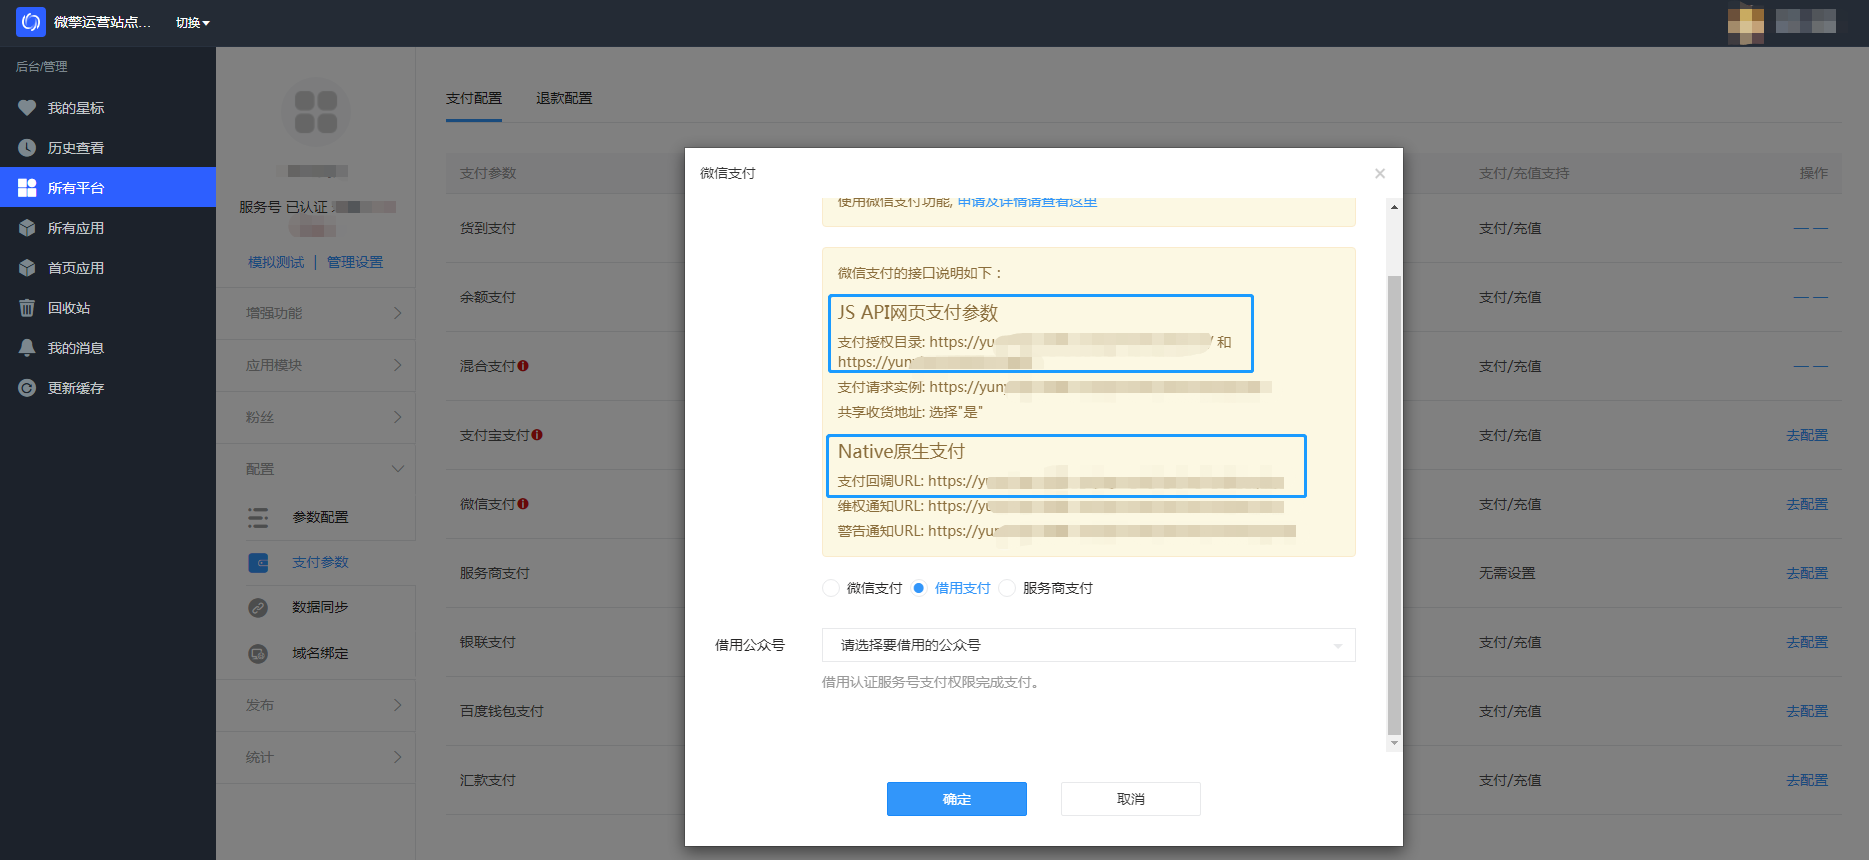Expand the 统计 section
1869x860 pixels.
coord(316,757)
